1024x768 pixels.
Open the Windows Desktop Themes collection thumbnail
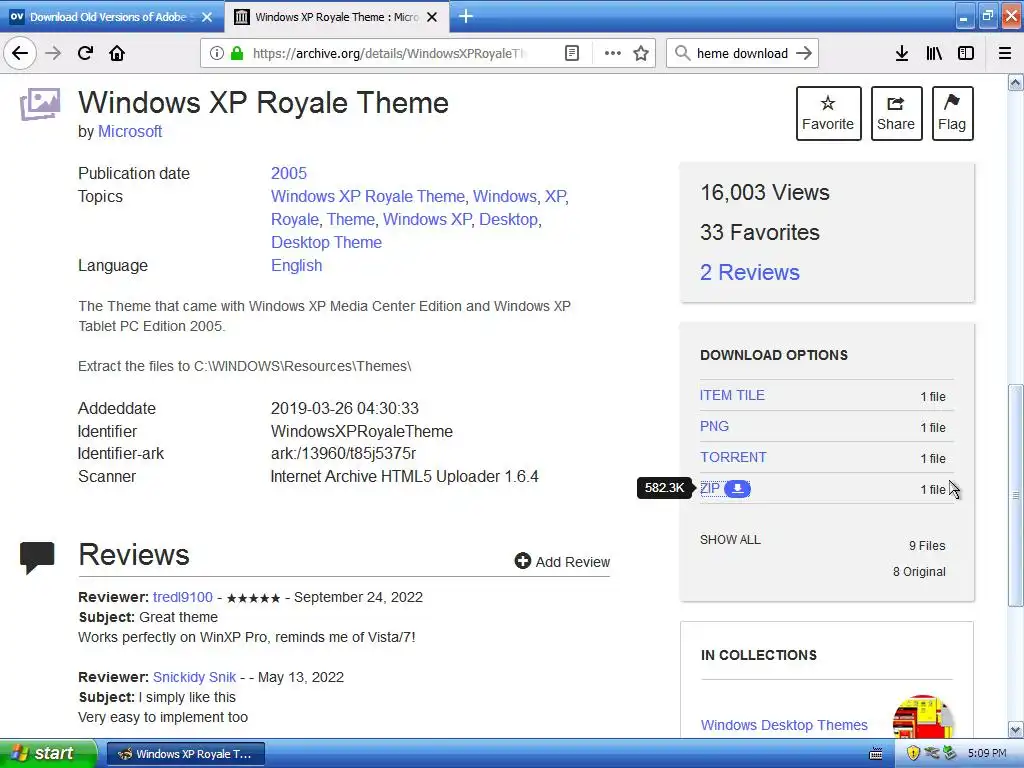(923, 717)
